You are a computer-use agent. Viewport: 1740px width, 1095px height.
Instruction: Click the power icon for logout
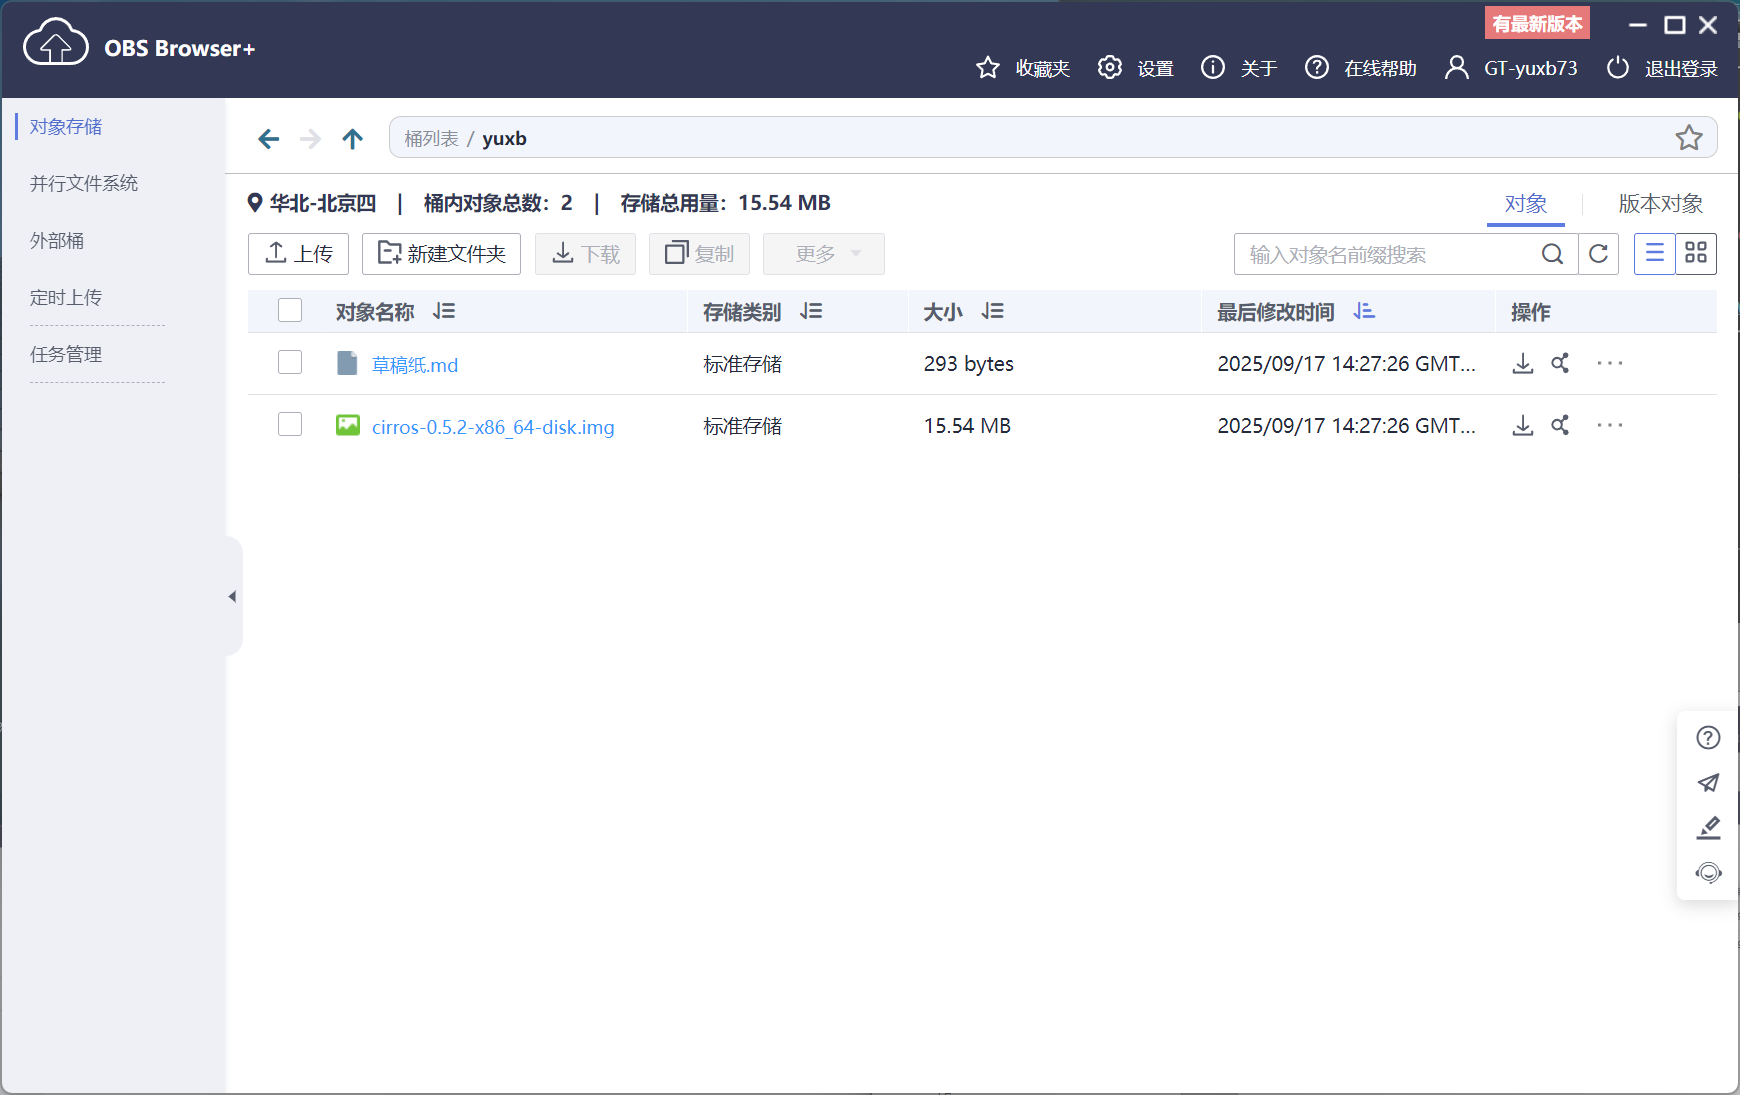[1618, 67]
